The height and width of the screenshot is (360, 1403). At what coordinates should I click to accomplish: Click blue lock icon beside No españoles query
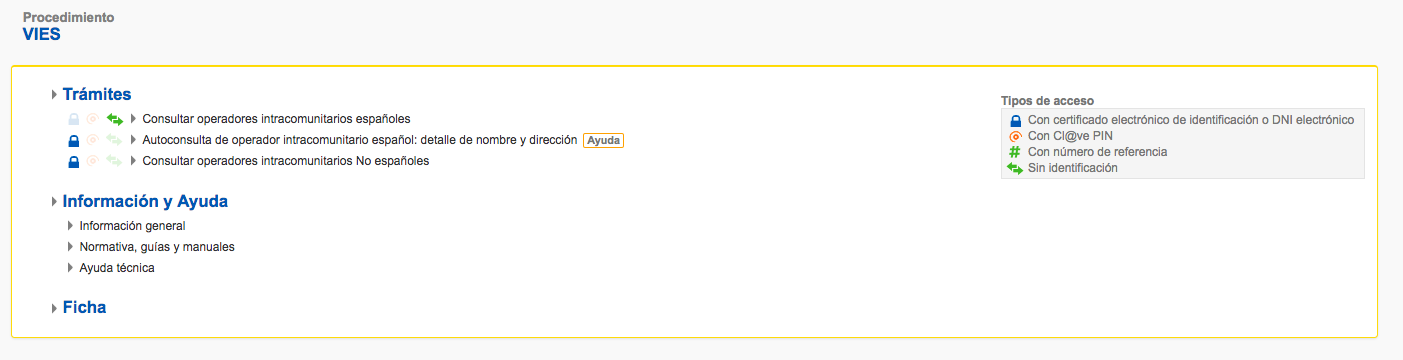73,161
